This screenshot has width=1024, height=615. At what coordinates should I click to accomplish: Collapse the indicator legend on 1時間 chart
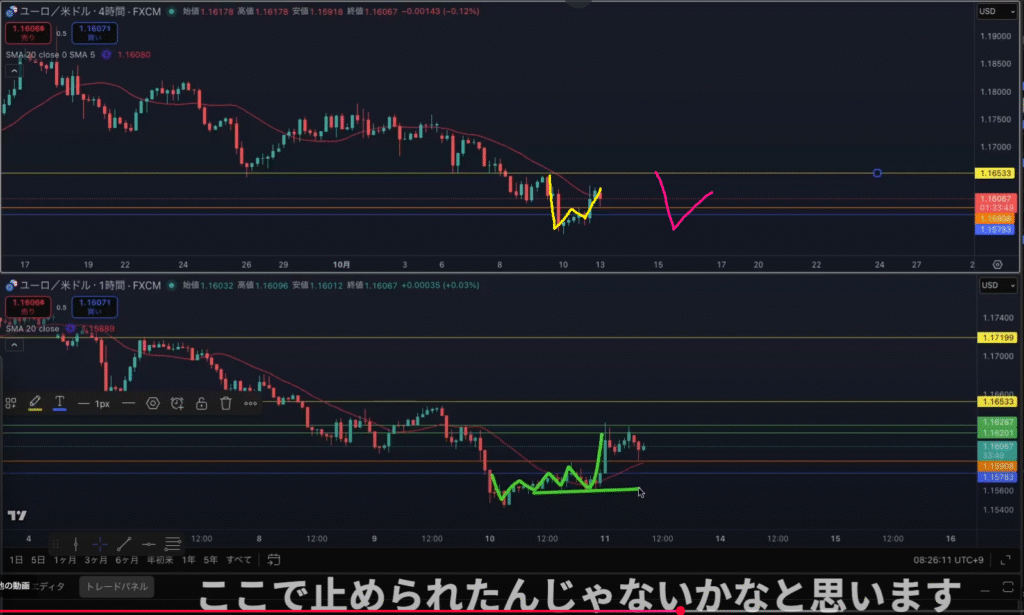pyautogui.click(x=14, y=345)
